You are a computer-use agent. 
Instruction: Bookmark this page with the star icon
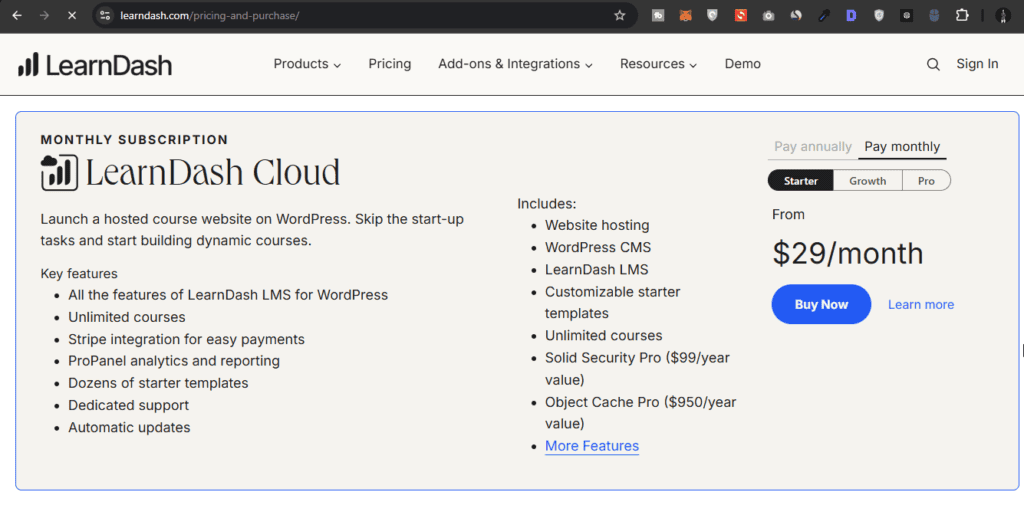coord(620,15)
